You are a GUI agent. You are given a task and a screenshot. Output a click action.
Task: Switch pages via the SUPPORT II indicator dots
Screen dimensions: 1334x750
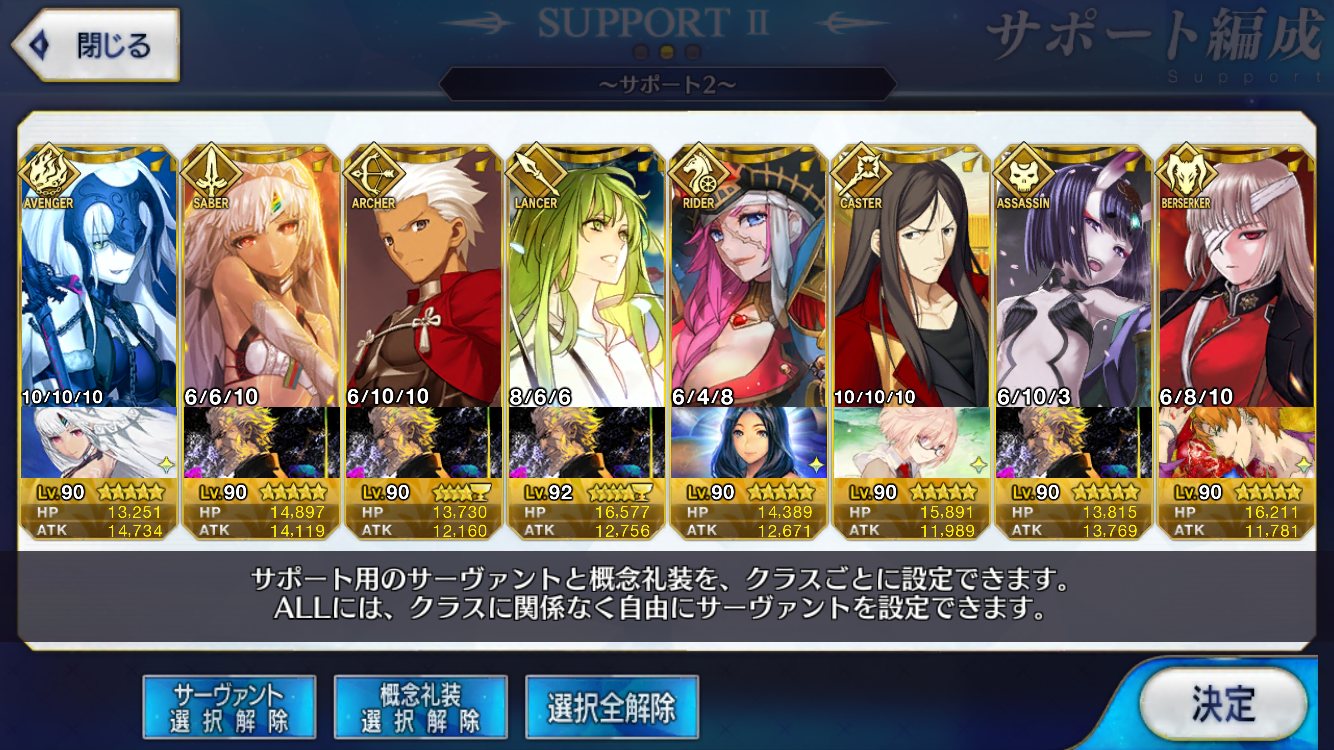point(667,52)
